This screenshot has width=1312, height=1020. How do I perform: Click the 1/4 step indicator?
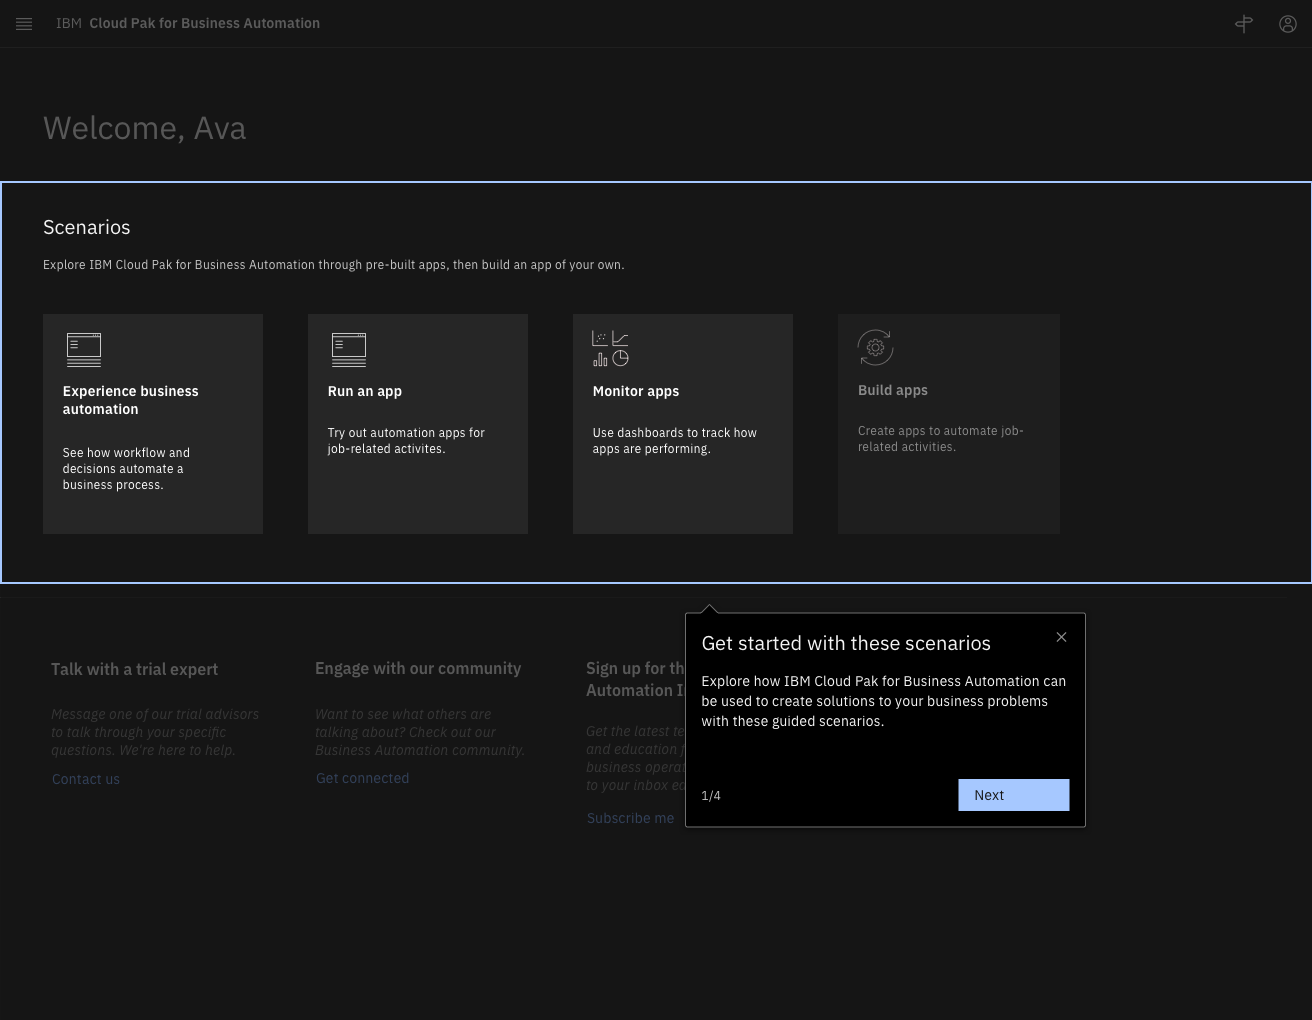click(x=711, y=796)
